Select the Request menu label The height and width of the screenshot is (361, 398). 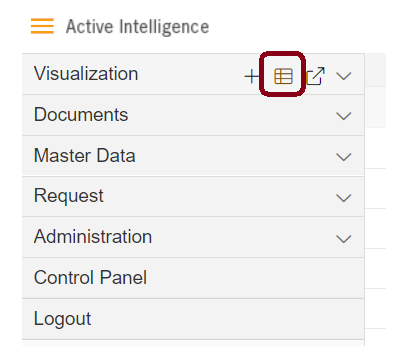pos(69,196)
